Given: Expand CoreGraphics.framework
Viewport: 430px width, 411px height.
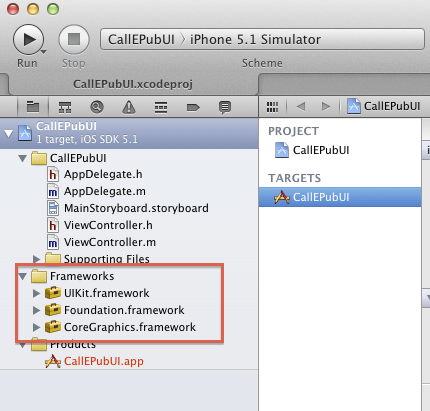Looking at the screenshot, I should pyautogui.click(x=36, y=327).
